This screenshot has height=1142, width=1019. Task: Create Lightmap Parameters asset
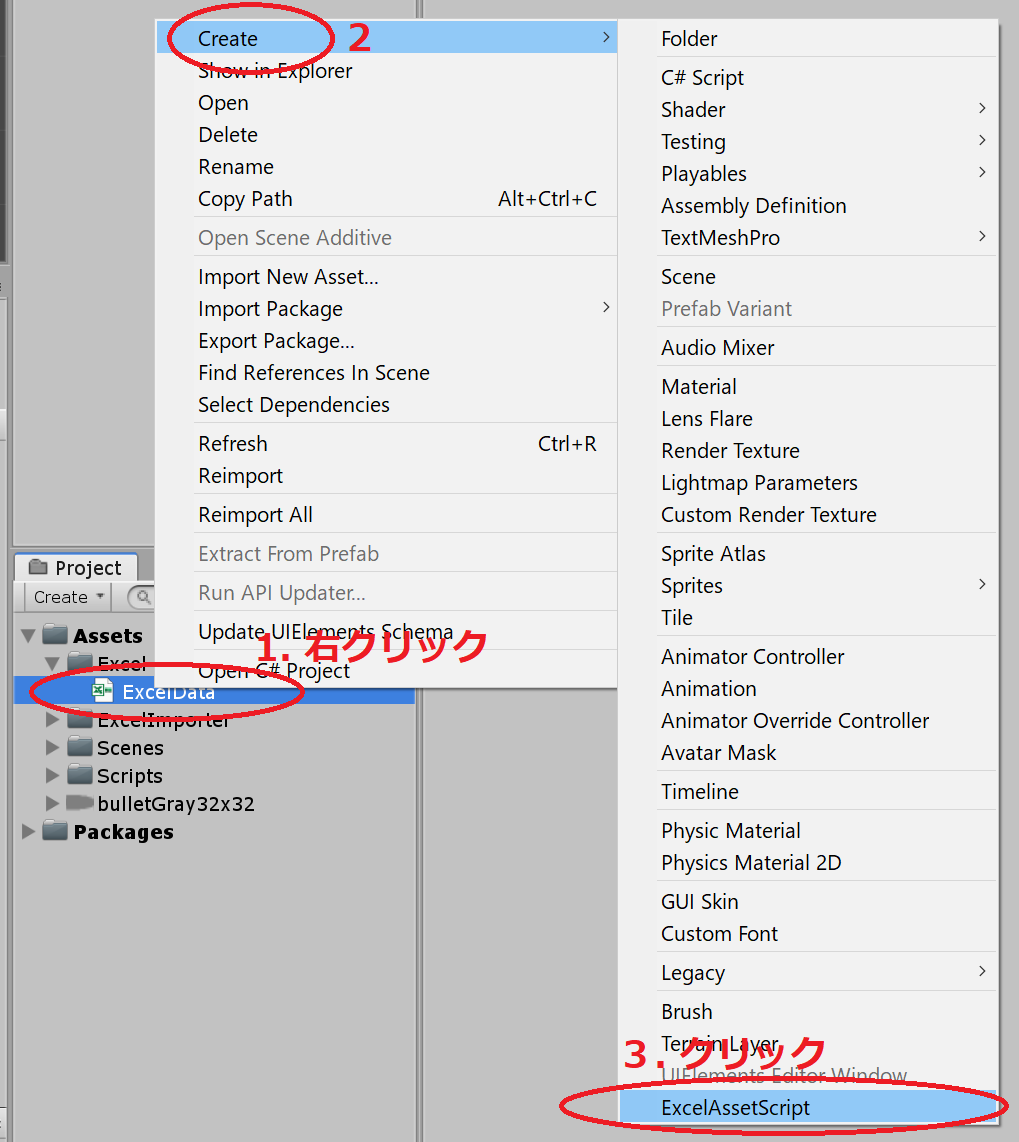point(808,483)
